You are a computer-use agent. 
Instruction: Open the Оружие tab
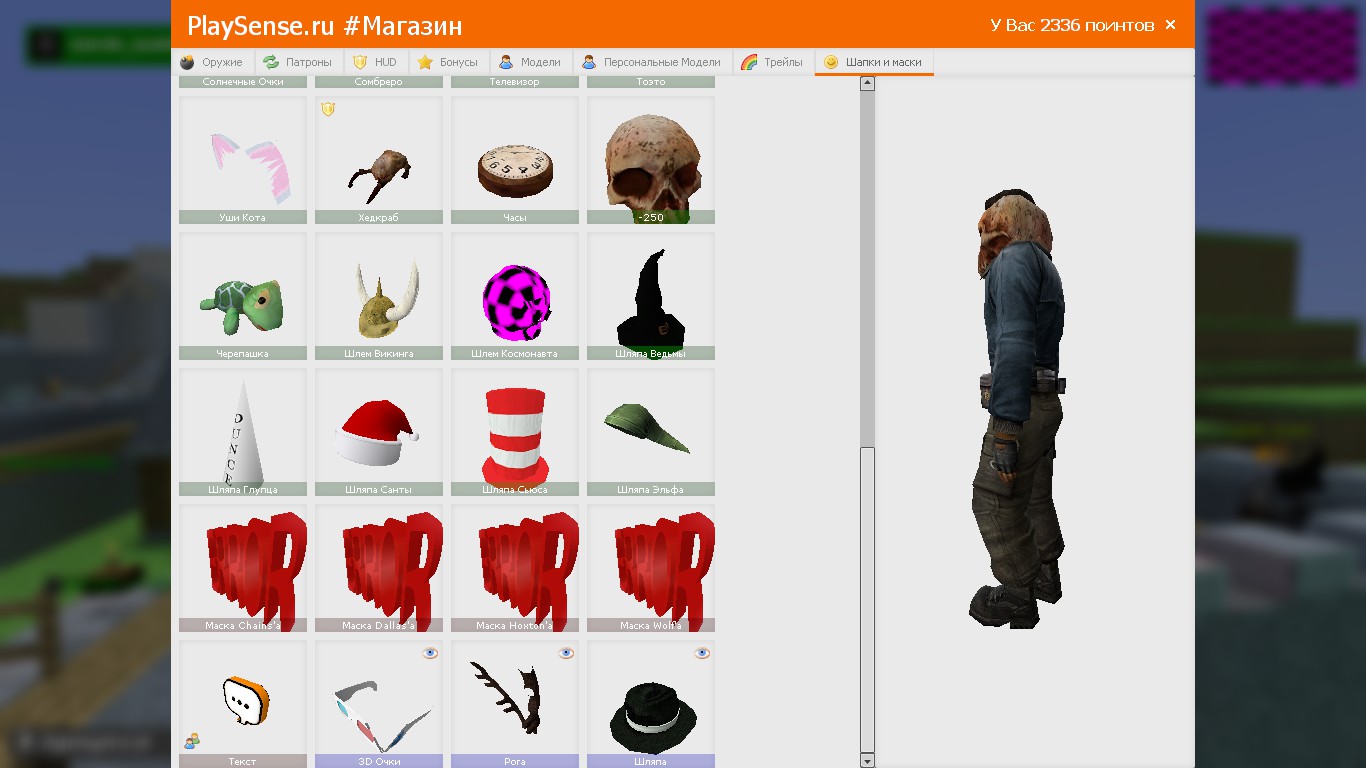(212, 62)
